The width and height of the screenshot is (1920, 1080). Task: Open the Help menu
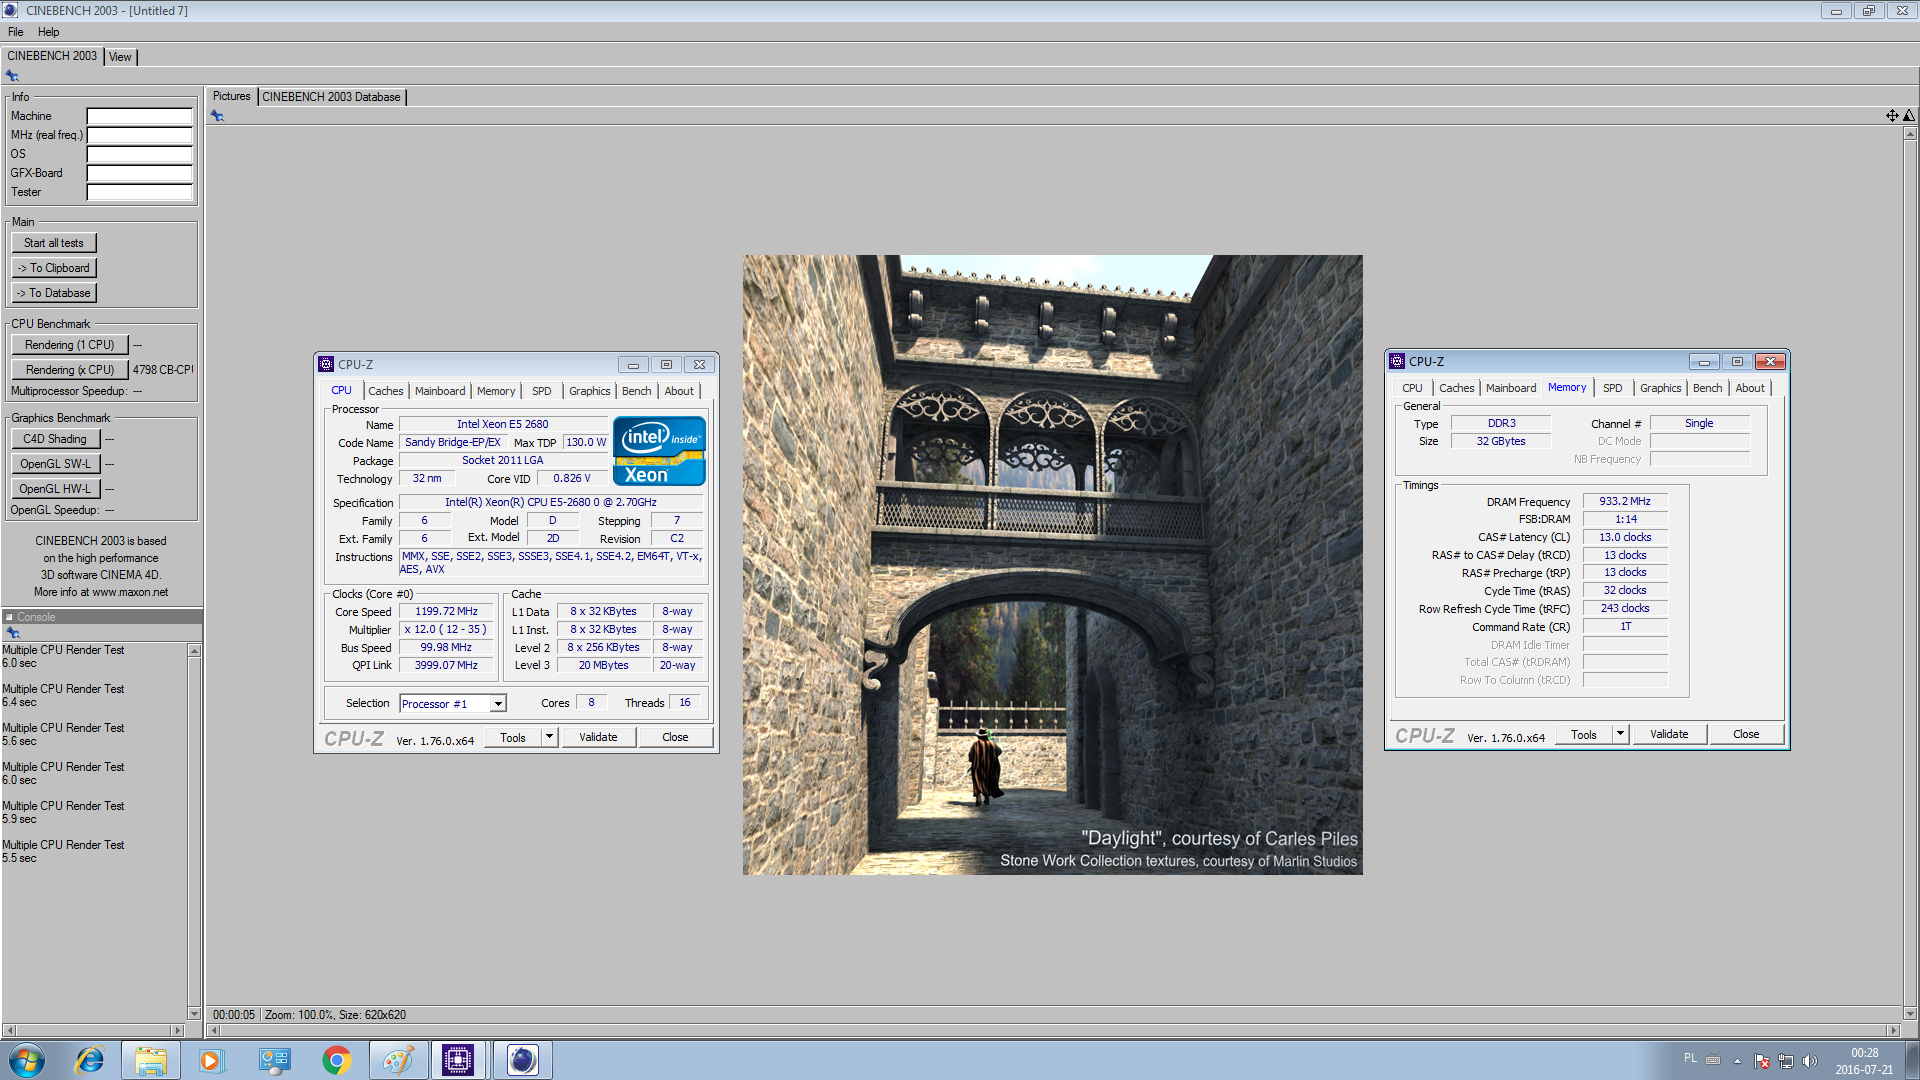[x=48, y=32]
